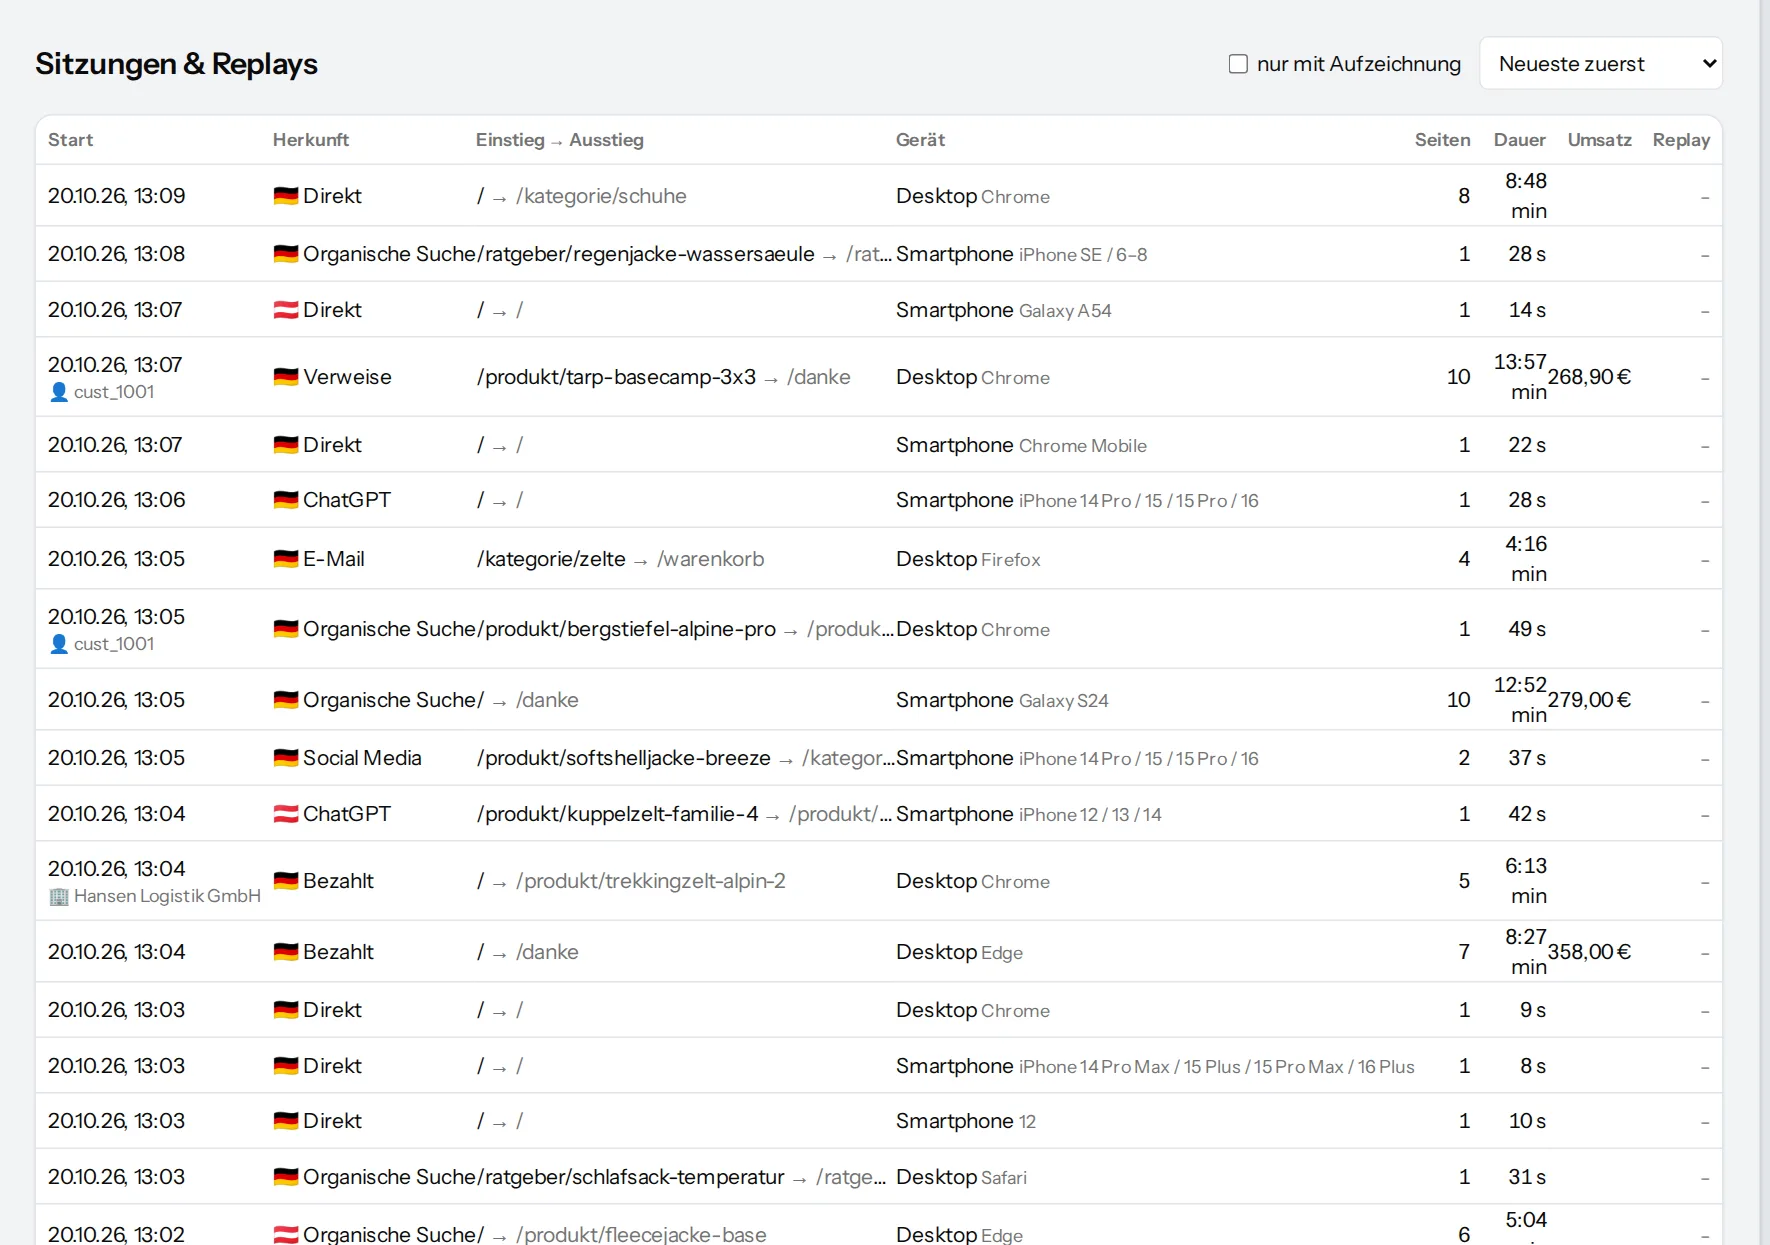The image size is (1770, 1245).
Task: Select the revenue value 358,00 €
Action: pyautogui.click(x=1589, y=952)
